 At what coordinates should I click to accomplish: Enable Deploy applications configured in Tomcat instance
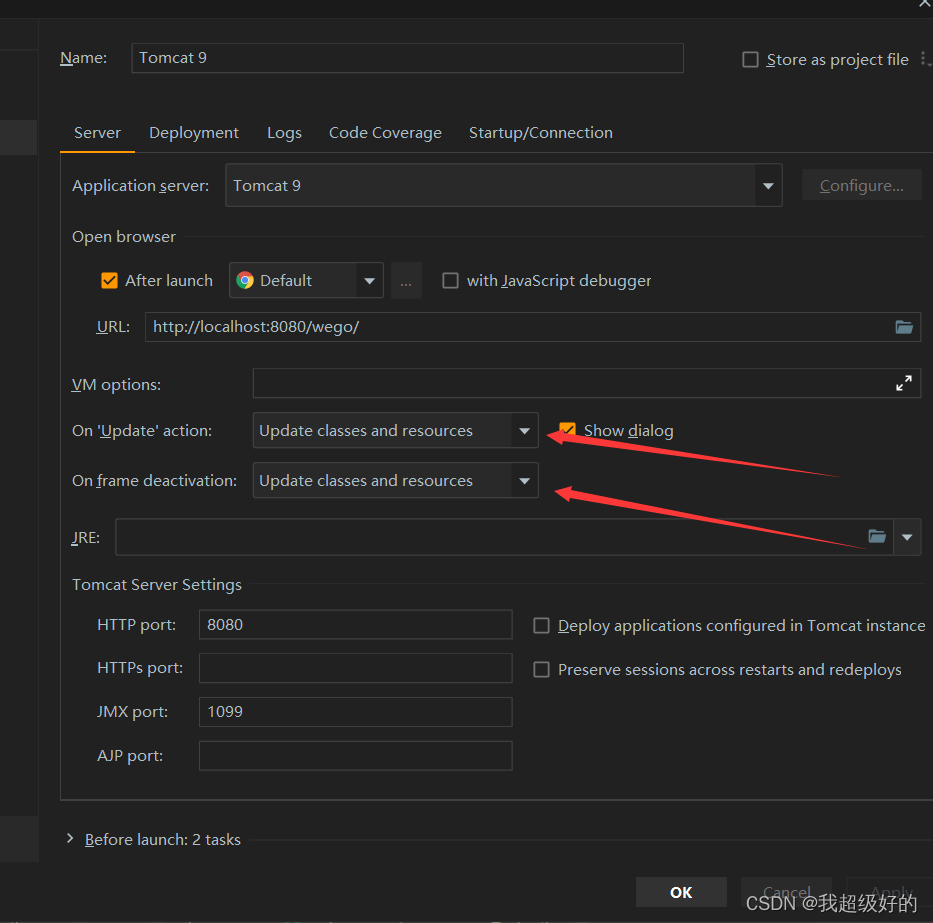pyautogui.click(x=541, y=625)
